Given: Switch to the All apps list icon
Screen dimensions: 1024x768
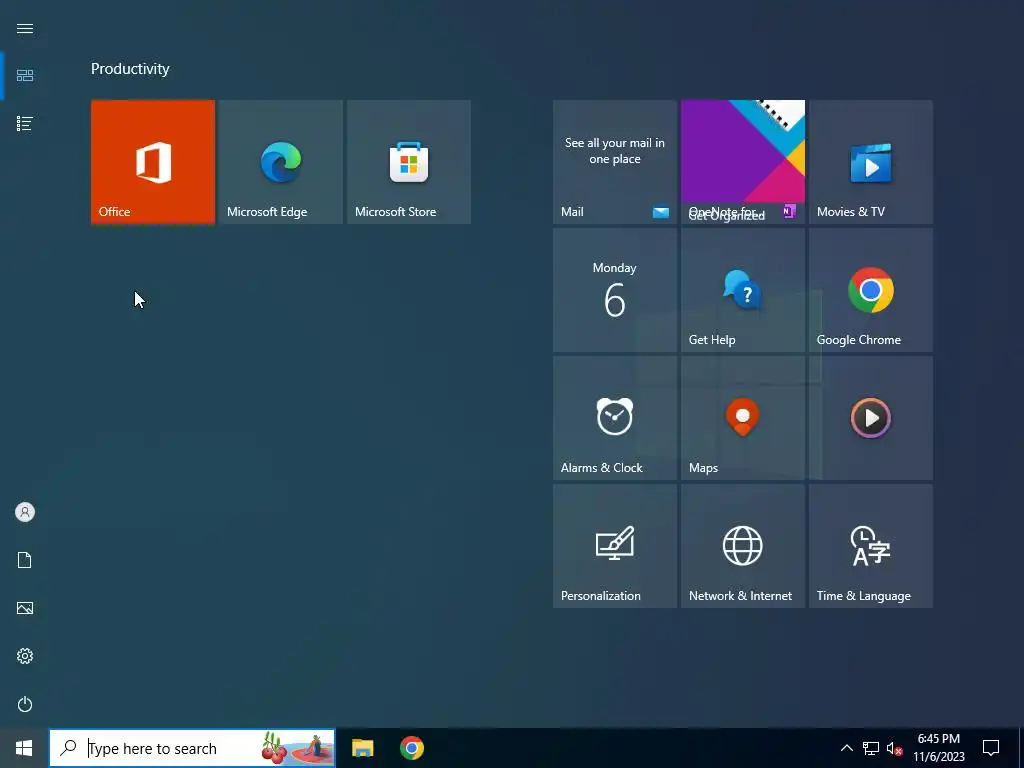Looking at the screenshot, I should (x=25, y=123).
